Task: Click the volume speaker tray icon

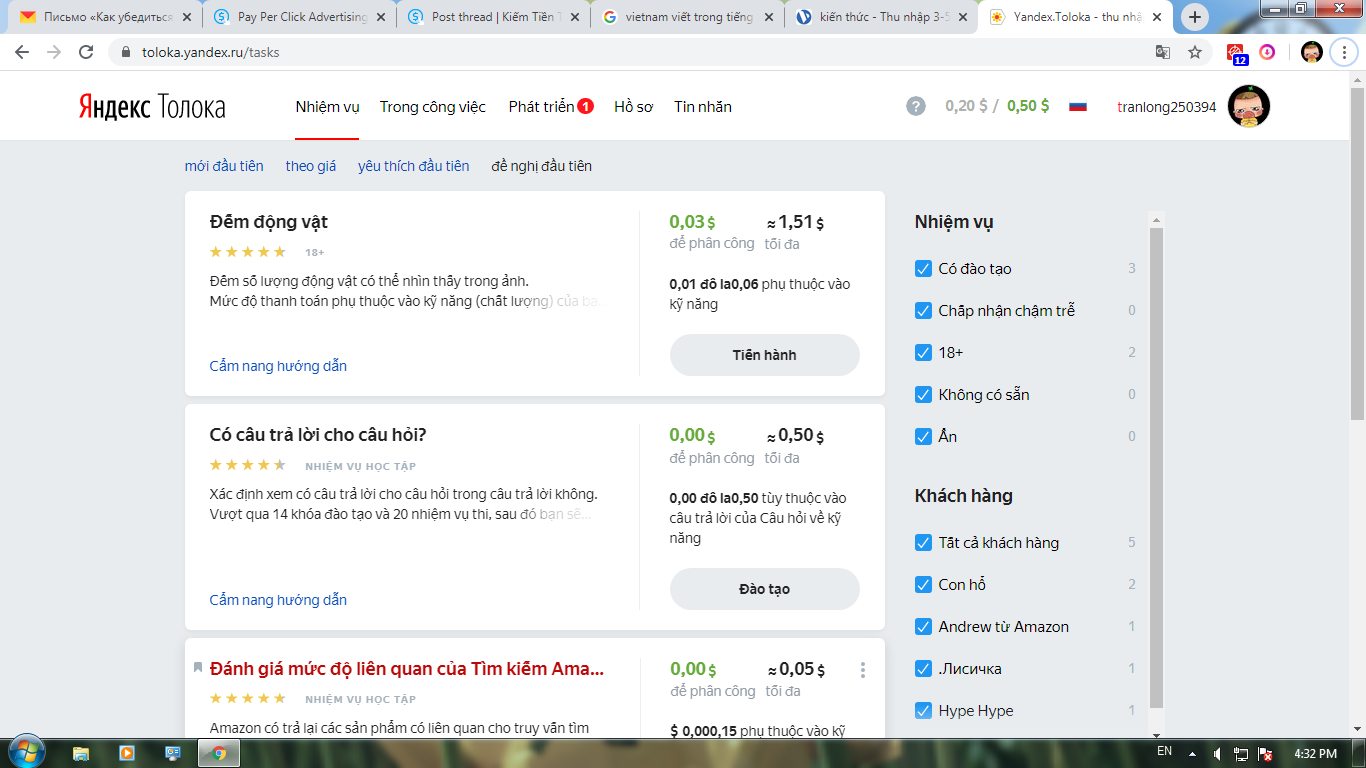Action: pos(1217,753)
